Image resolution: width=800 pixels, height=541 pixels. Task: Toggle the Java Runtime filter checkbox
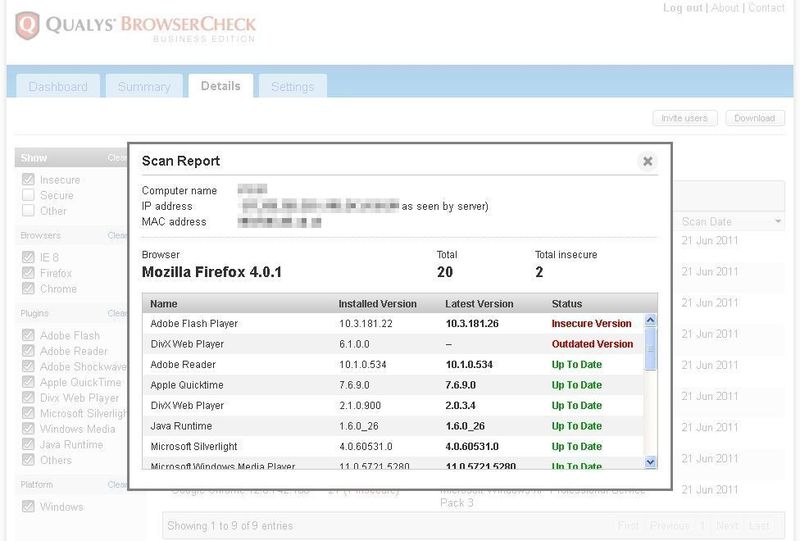pos(29,444)
